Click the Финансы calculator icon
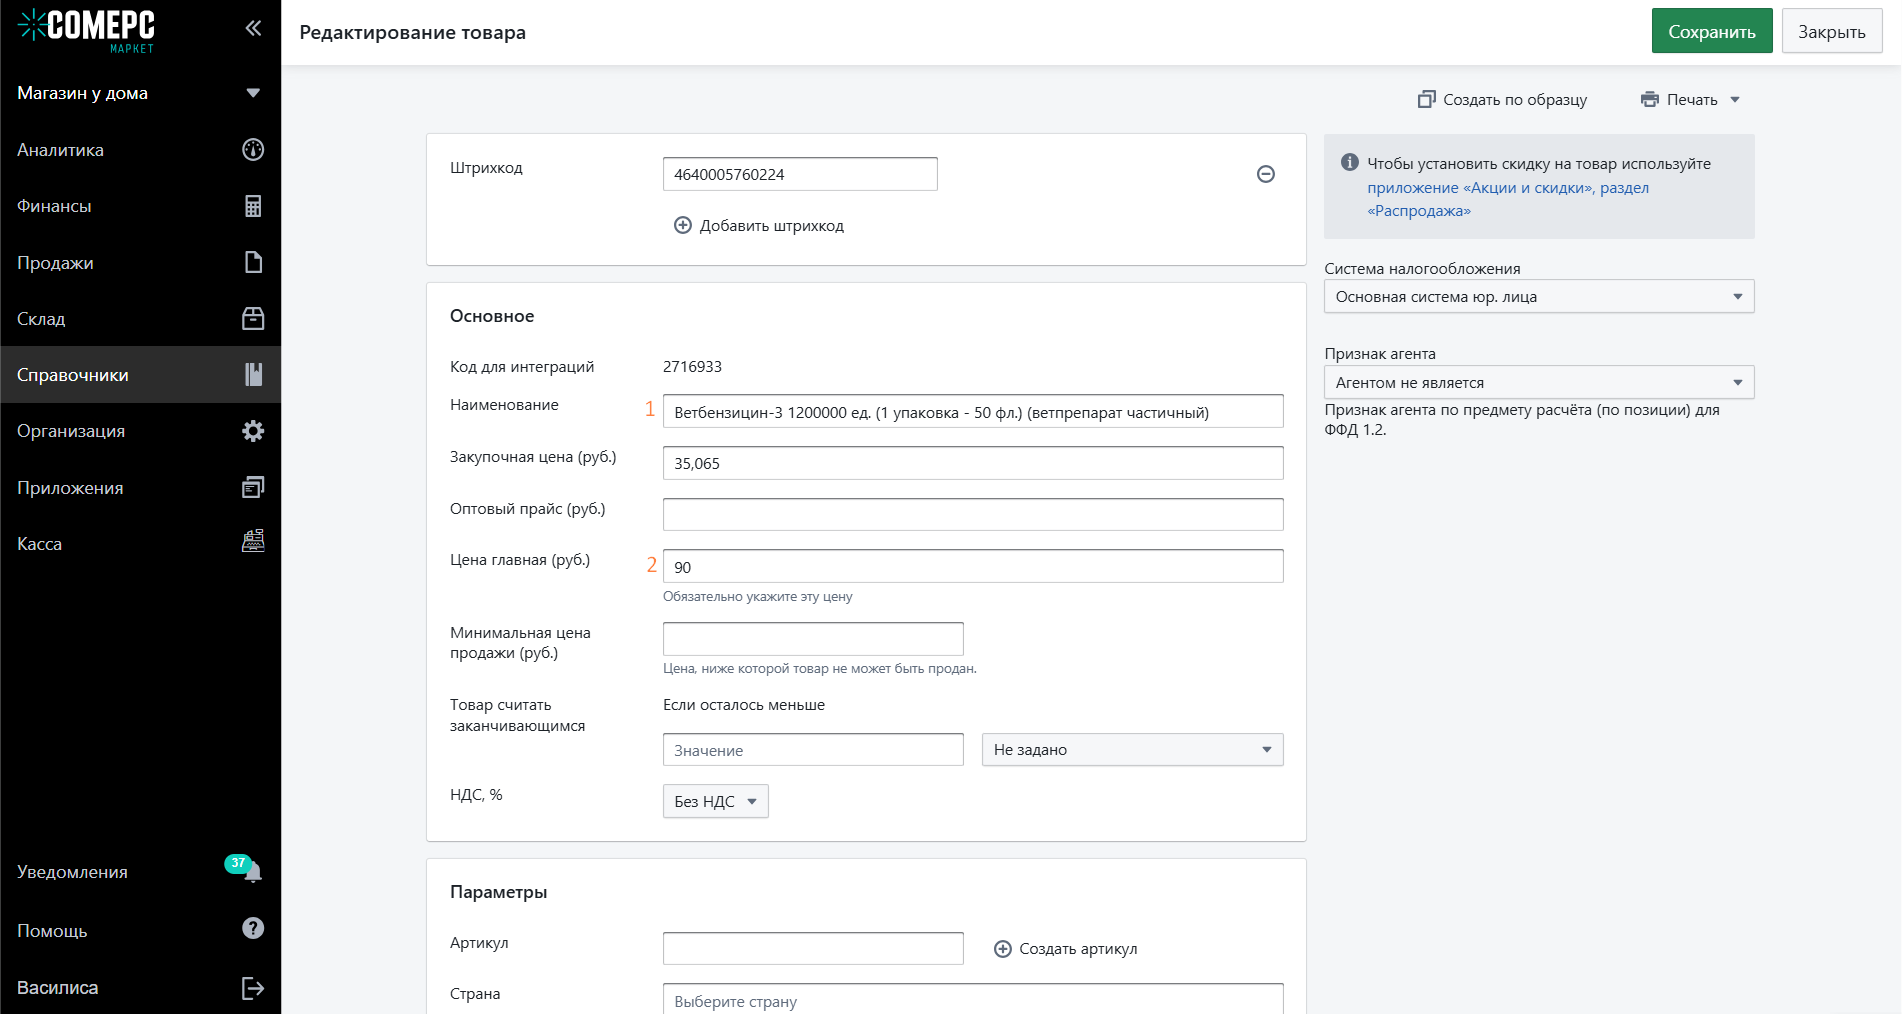The height and width of the screenshot is (1014, 1902). pos(253,206)
